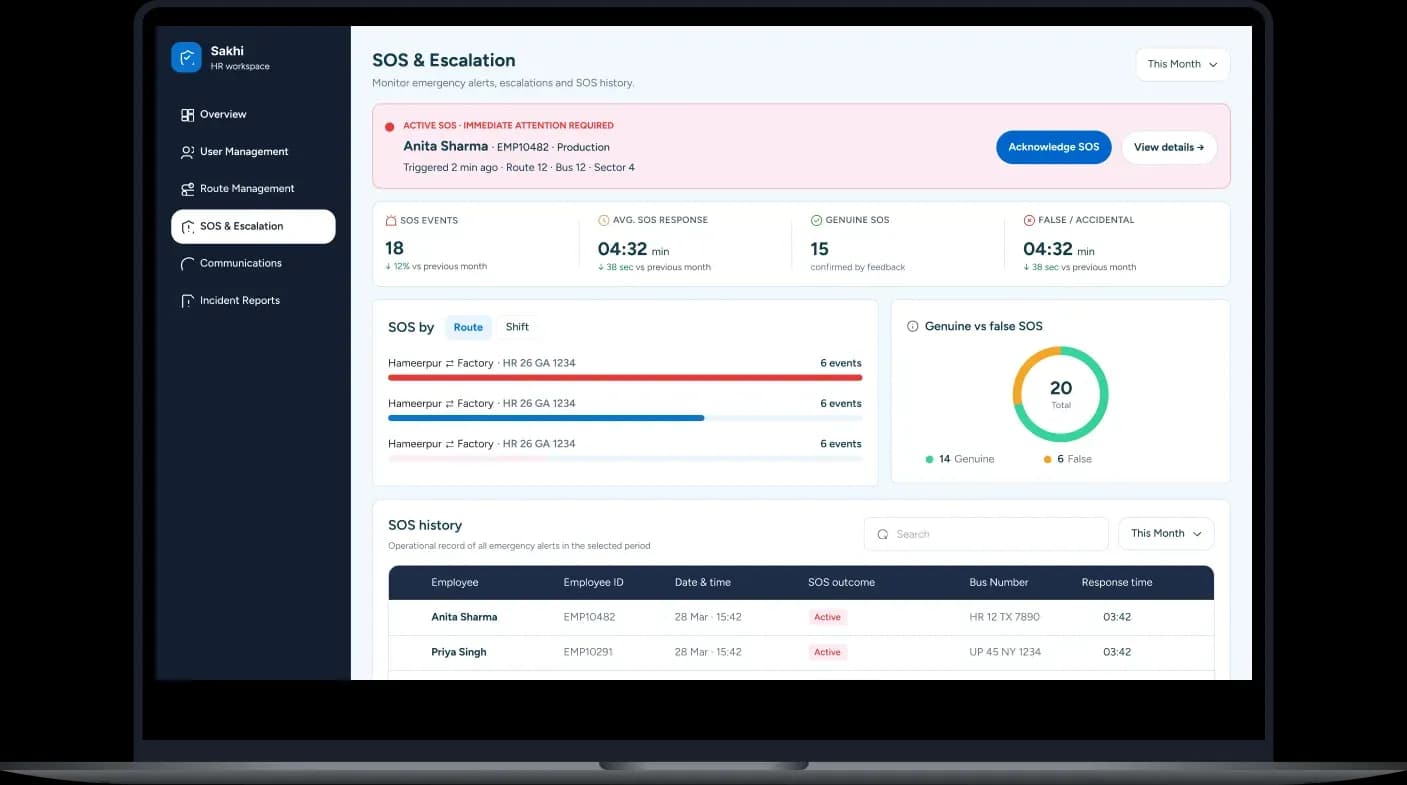
Task: Open the This Month dropdown in SOS history
Action: pyautogui.click(x=1166, y=534)
